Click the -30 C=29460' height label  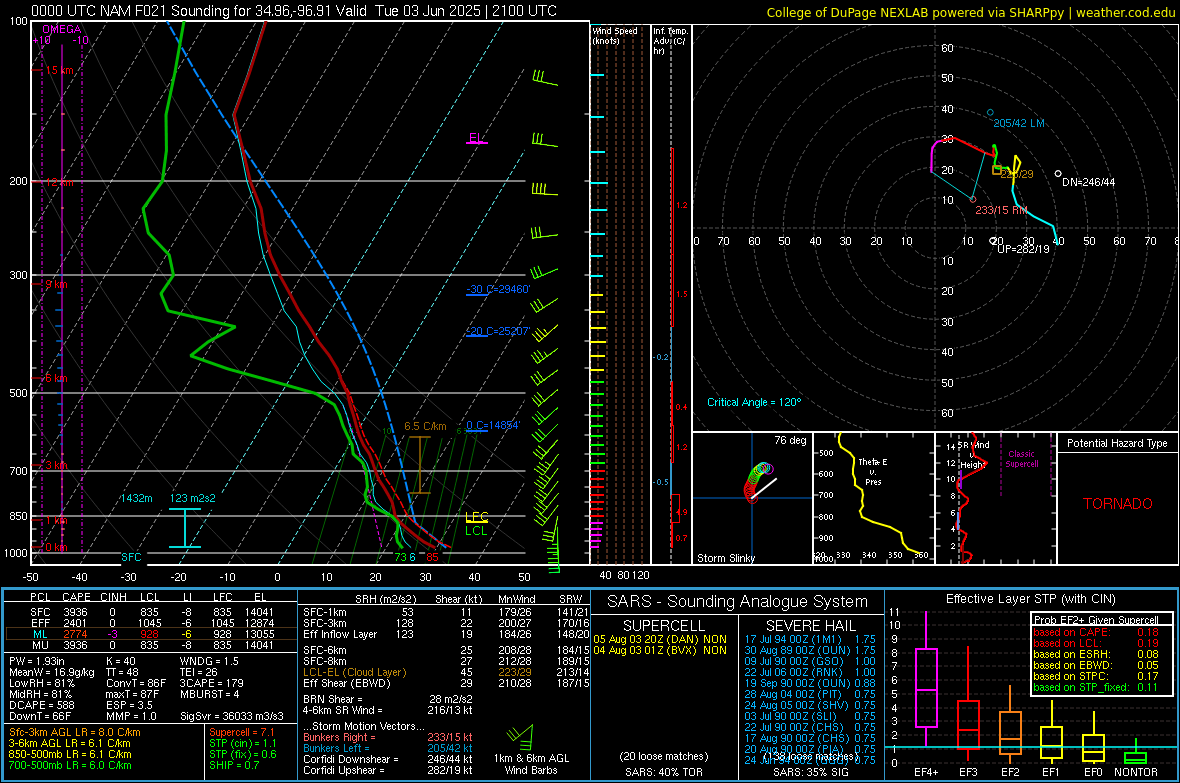click(x=498, y=290)
